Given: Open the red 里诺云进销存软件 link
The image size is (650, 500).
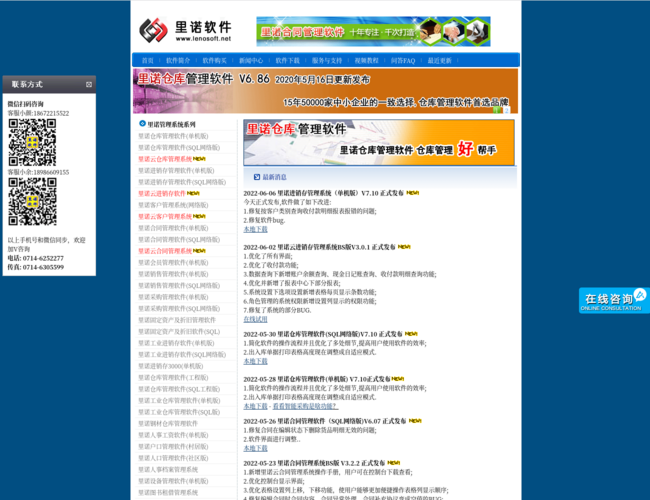Looking at the screenshot, I should [x=162, y=193].
